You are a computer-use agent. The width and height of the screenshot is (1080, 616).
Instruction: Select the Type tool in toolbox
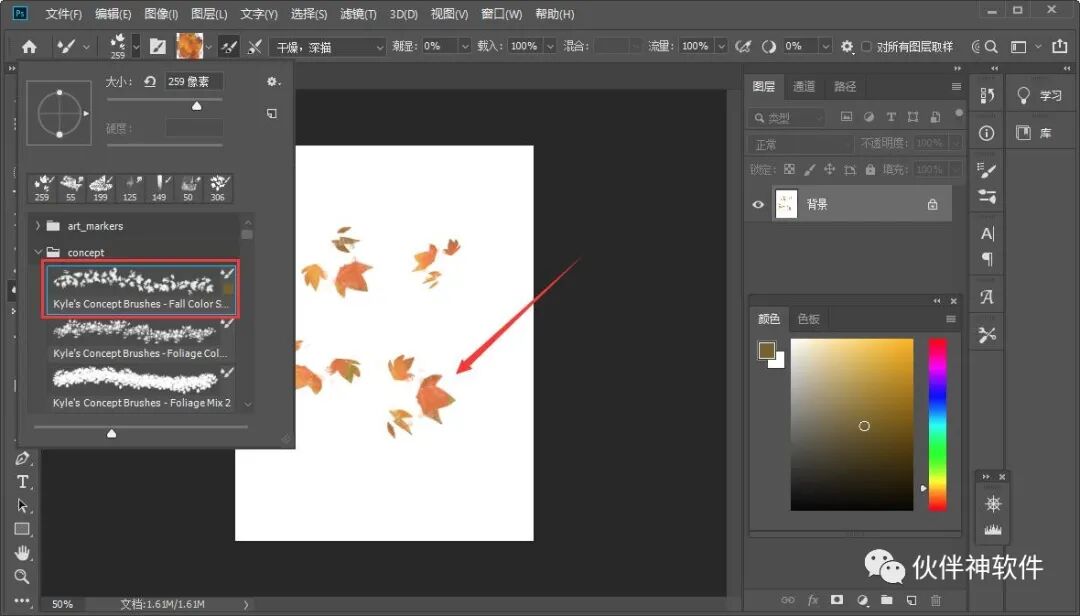tap(23, 482)
